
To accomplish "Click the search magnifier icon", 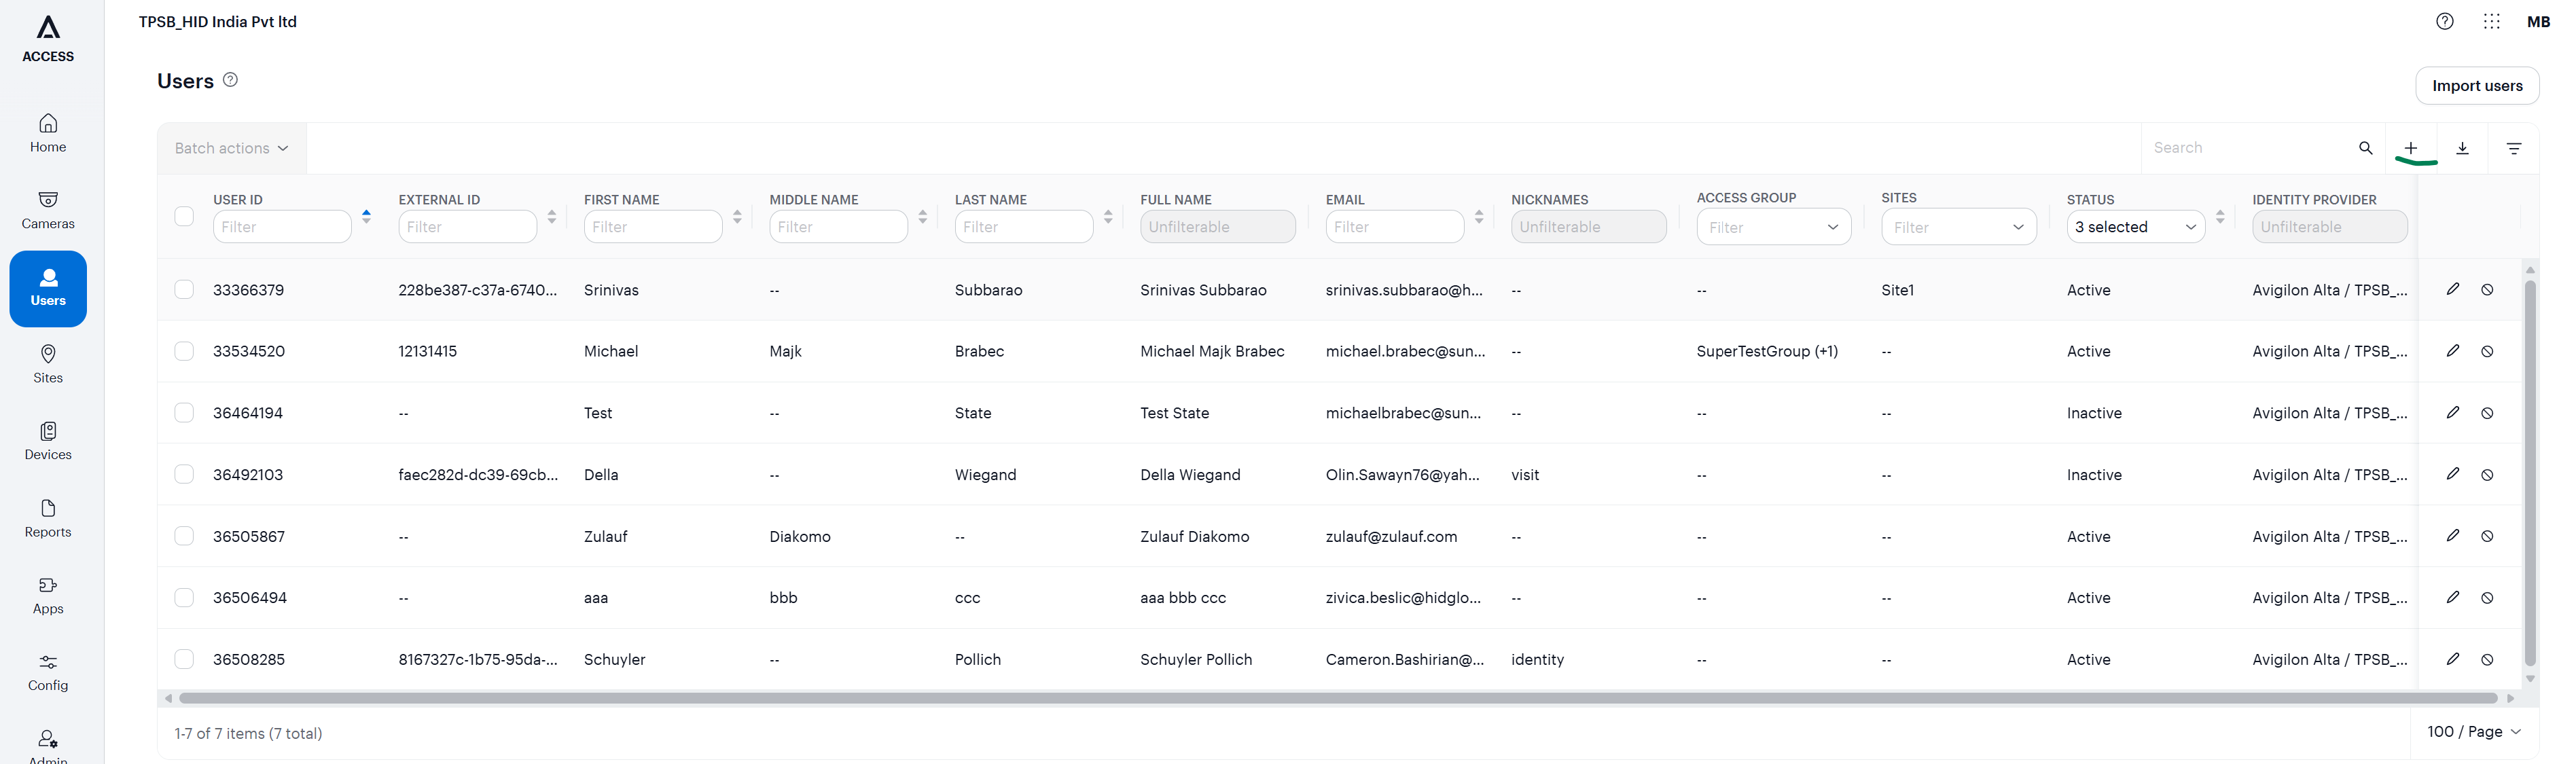I will (2365, 148).
